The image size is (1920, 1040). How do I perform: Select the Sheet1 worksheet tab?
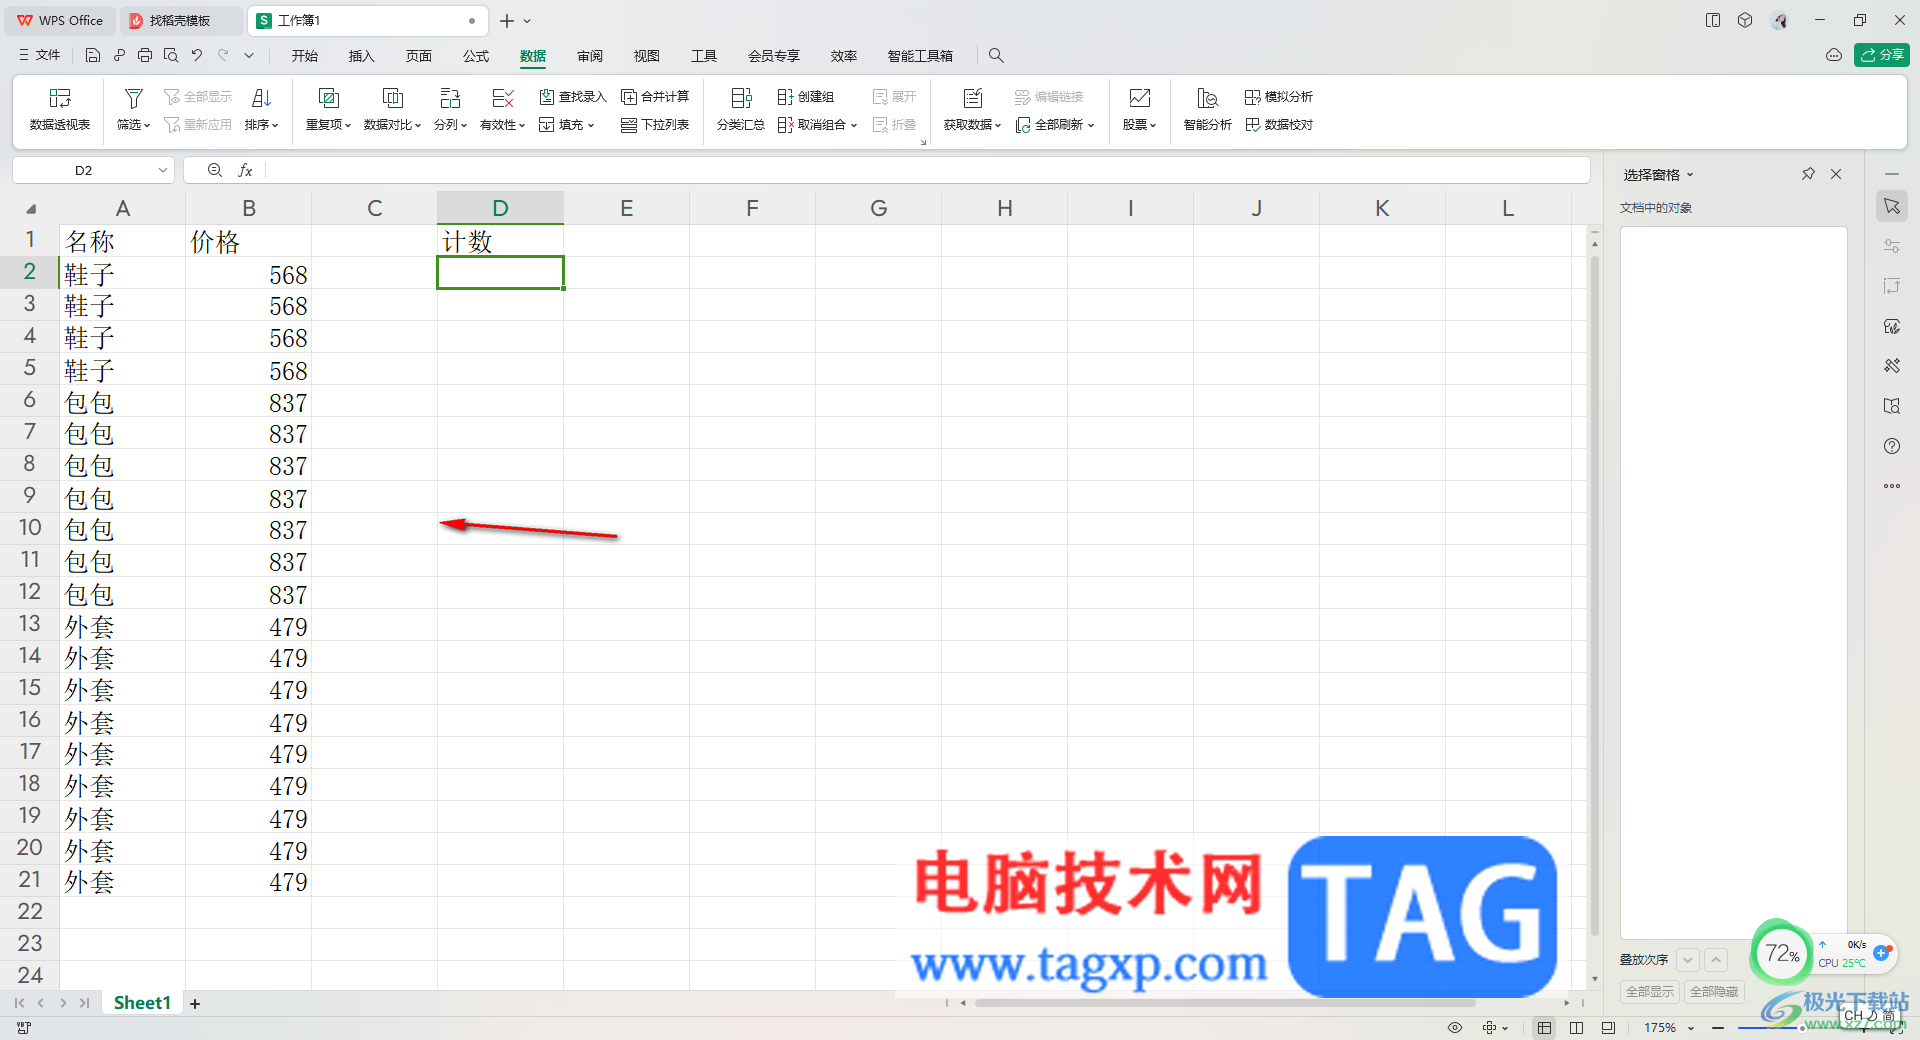coord(142,1003)
